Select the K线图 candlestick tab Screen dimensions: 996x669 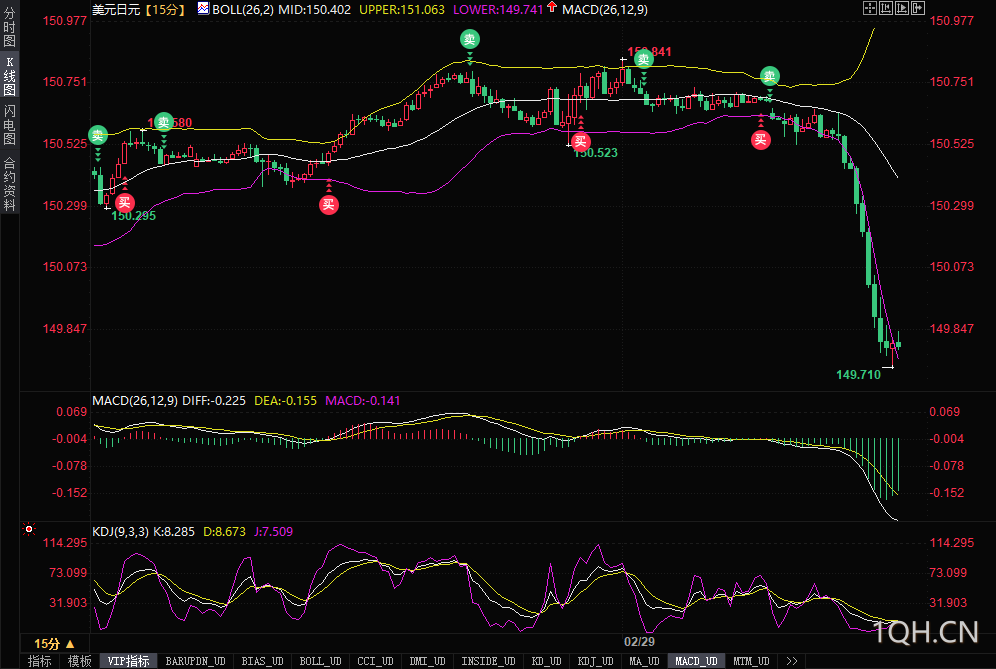point(10,76)
